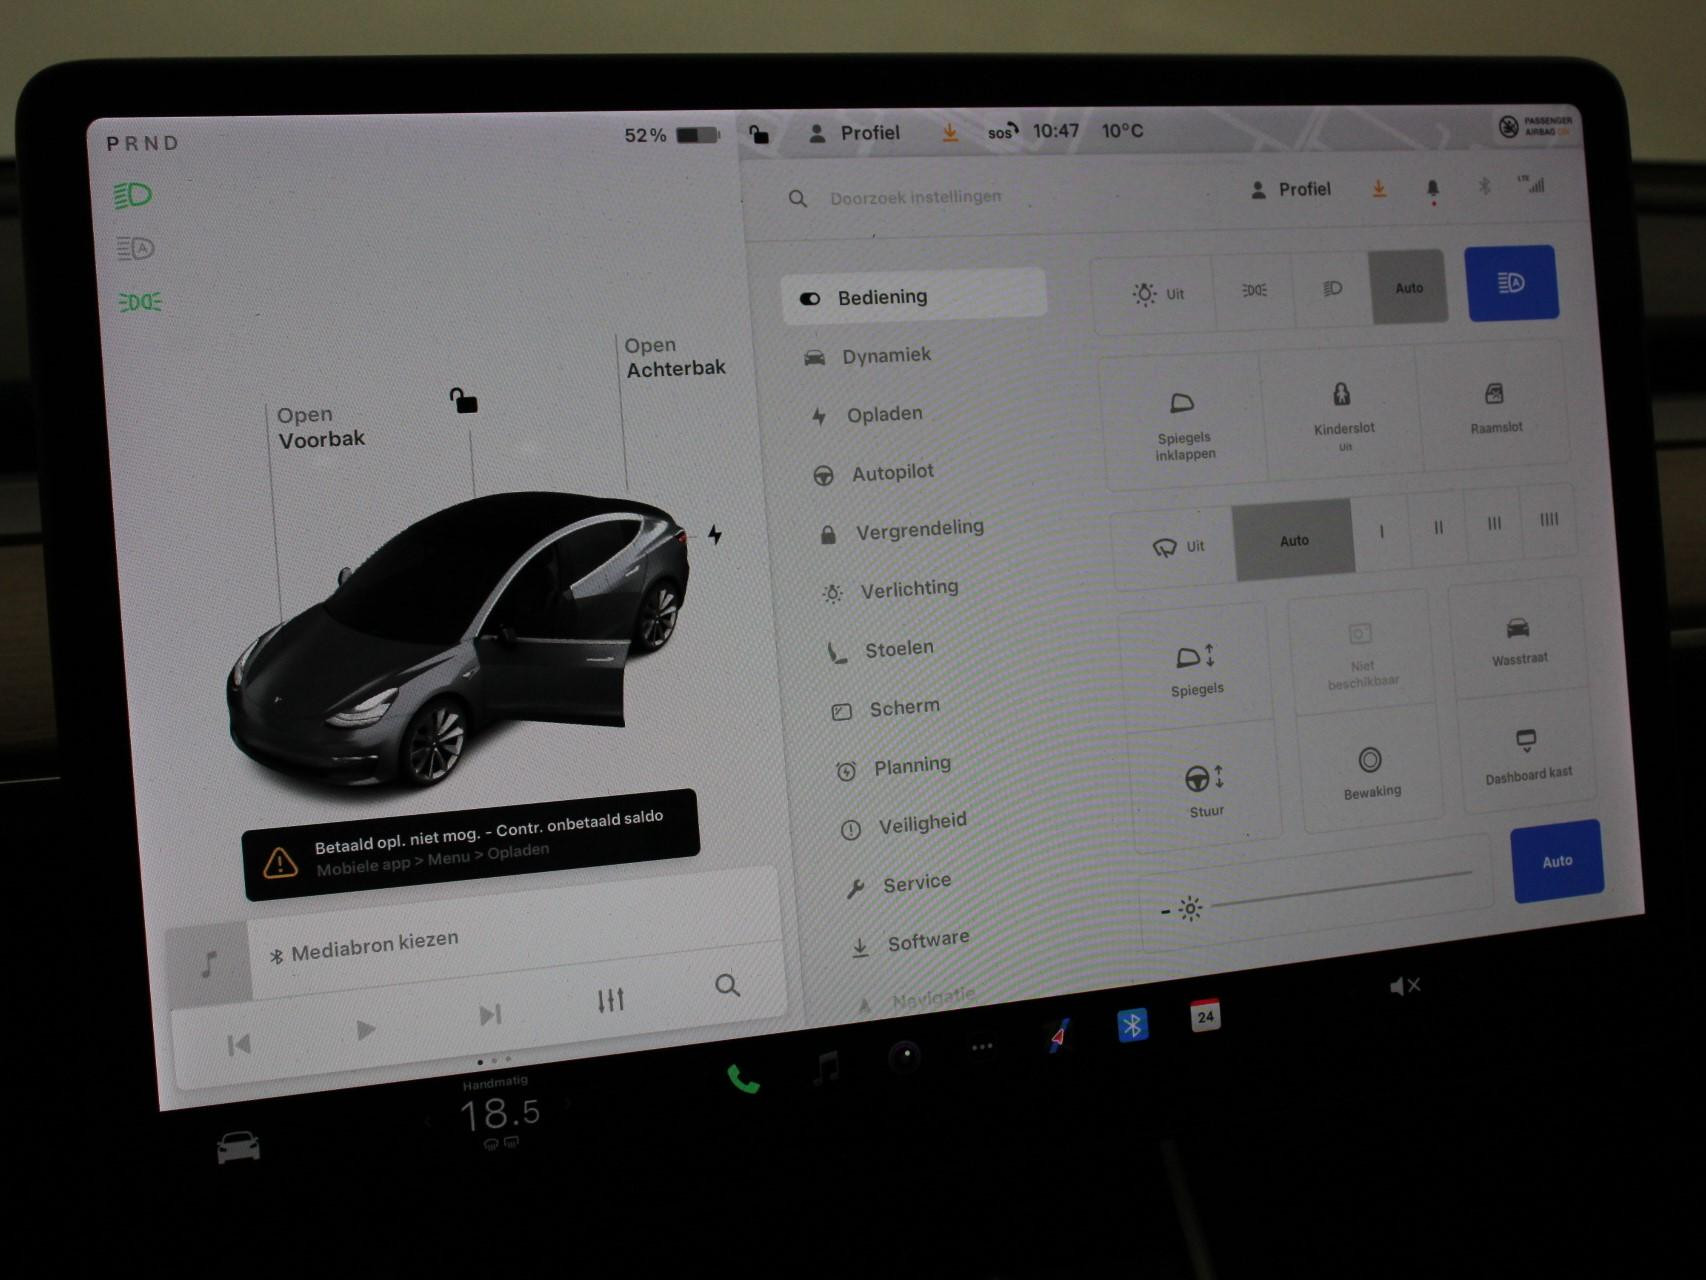Enable Wasstraat car wash mode
Image resolution: width=1706 pixels, height=1280 pixels.
[x=1518, y=640]
